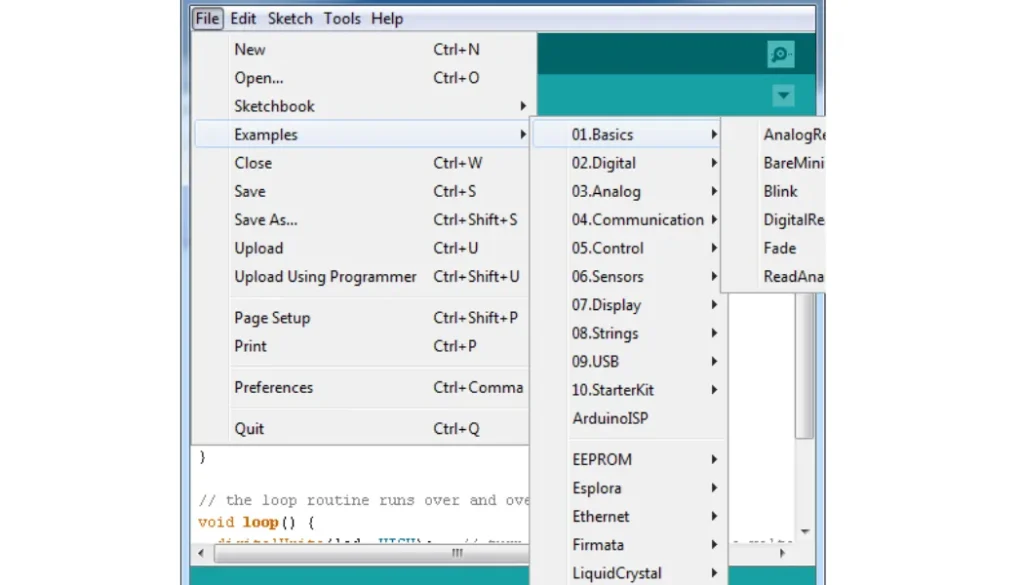
Task: Choose Open... from the File menu
Action: pos(361,78)
